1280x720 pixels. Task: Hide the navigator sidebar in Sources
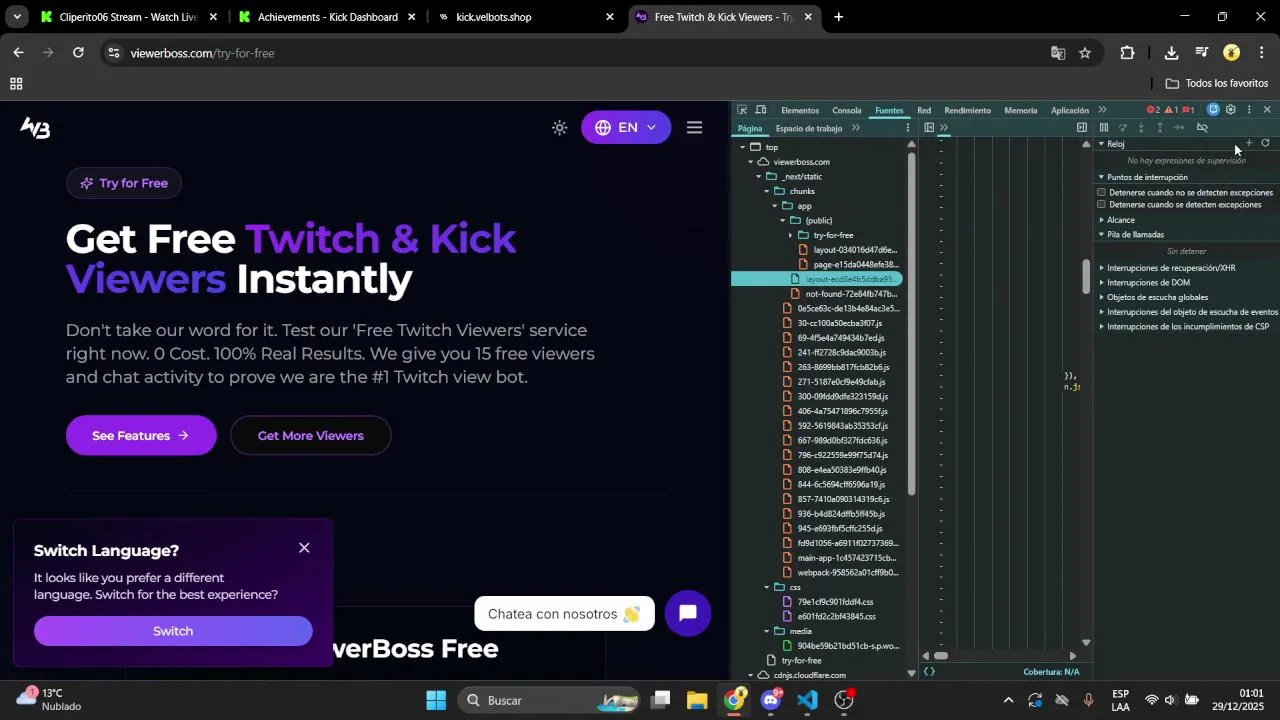pyautogui.click(x=929, y=128)
